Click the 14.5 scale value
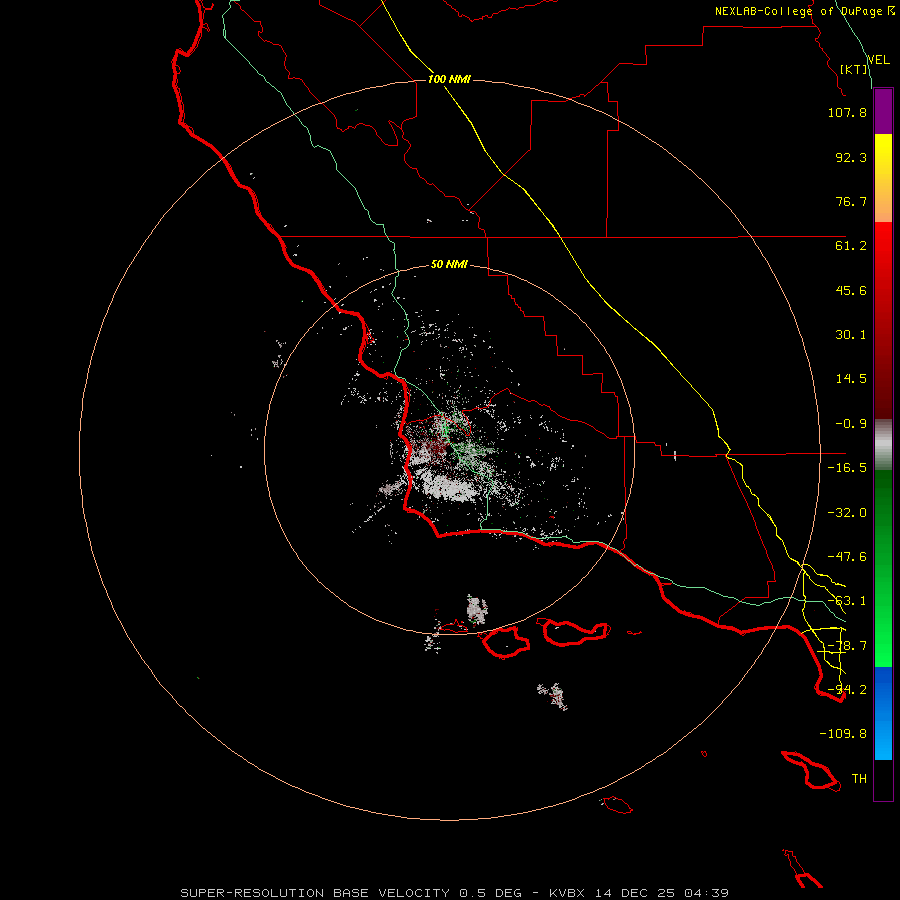The height and width of the screenshot is (900, 900). [x=851, y=379]
